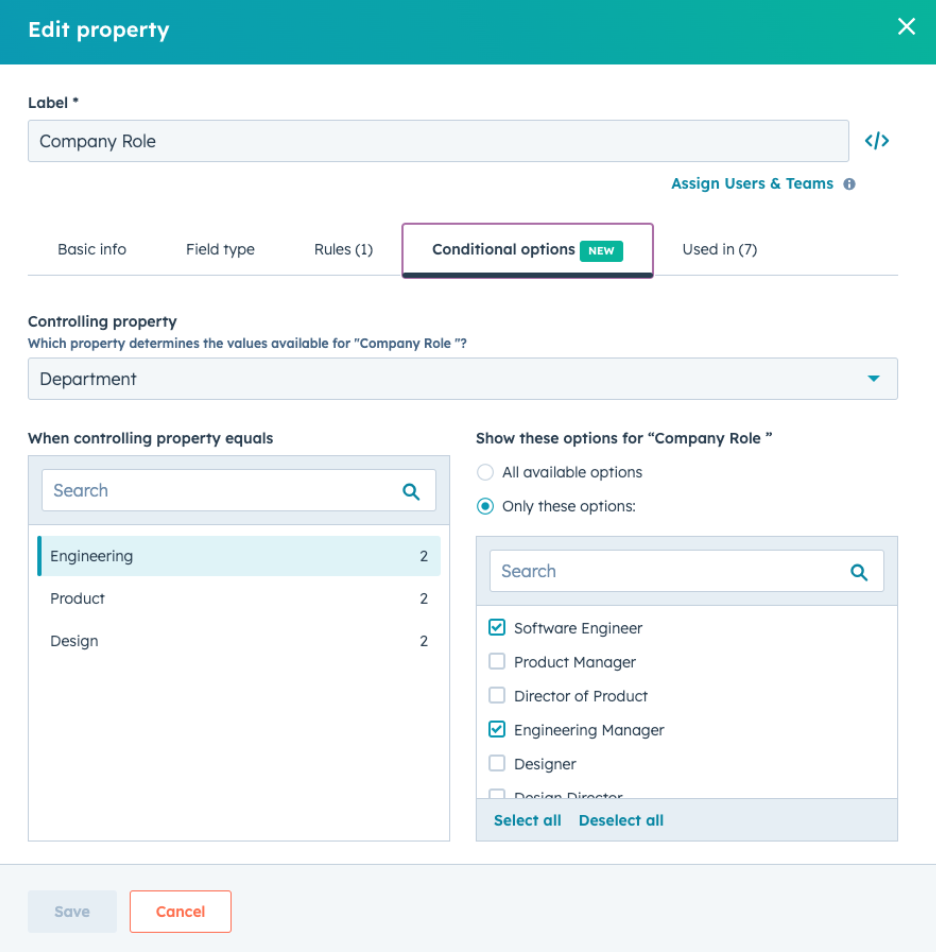Image resolution: width=936 pixels, height=952 pixels.
Task: Uncheck the Engineering Manager checkbox
Action: [x=497, y=729]
